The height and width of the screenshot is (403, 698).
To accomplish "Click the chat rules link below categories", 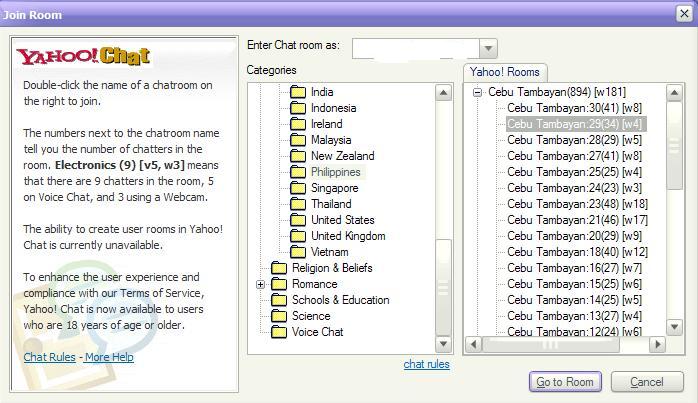I will pyautogui.click(x=426, y=364).
